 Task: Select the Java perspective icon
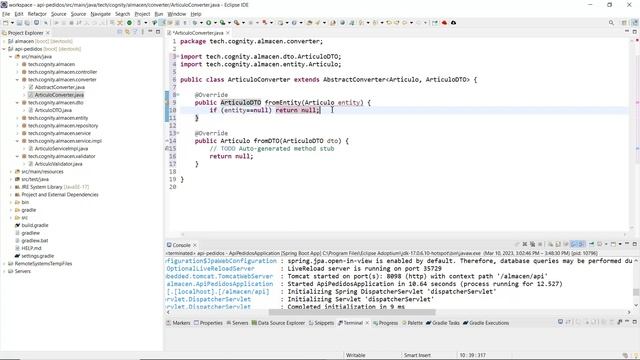[x=635, y=22]
